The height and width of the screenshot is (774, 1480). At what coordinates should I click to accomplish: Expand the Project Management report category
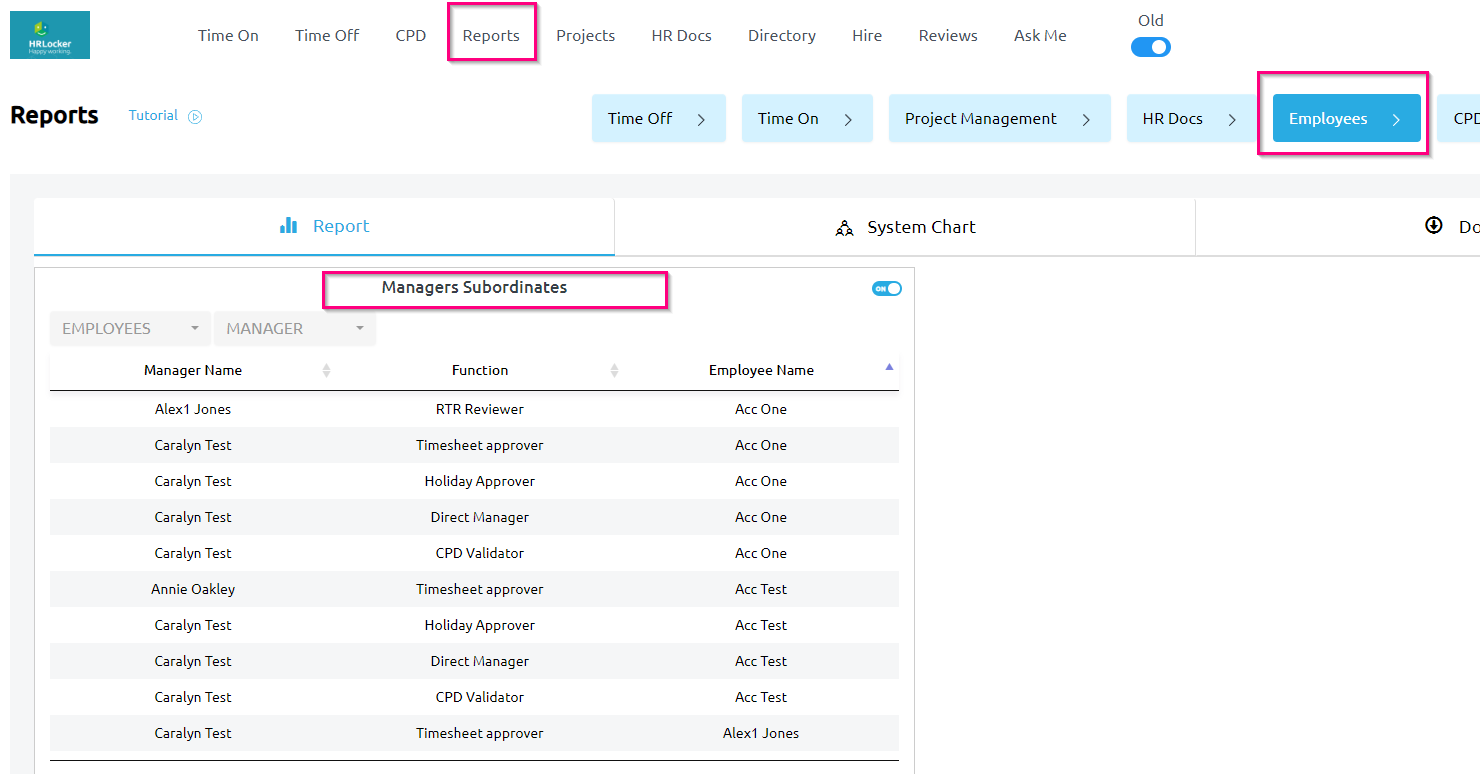pos(998,119)
